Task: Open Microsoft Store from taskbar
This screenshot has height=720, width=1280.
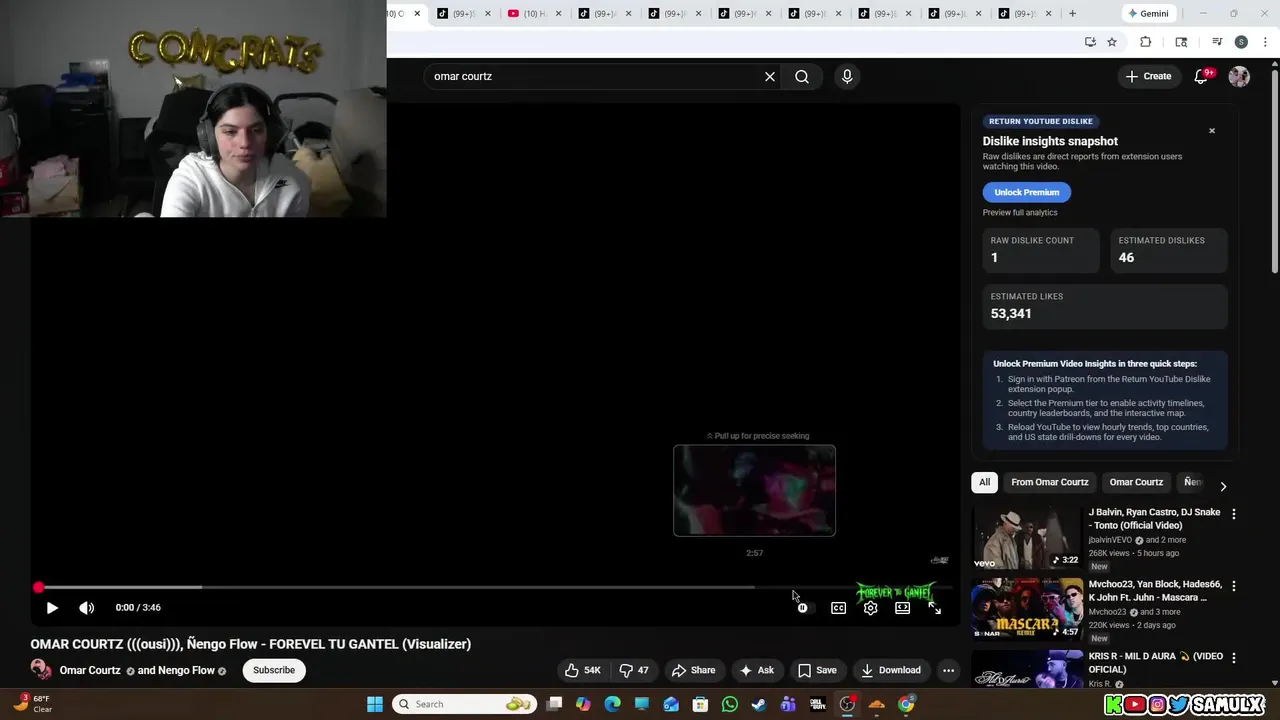Action: pos(700,704)
